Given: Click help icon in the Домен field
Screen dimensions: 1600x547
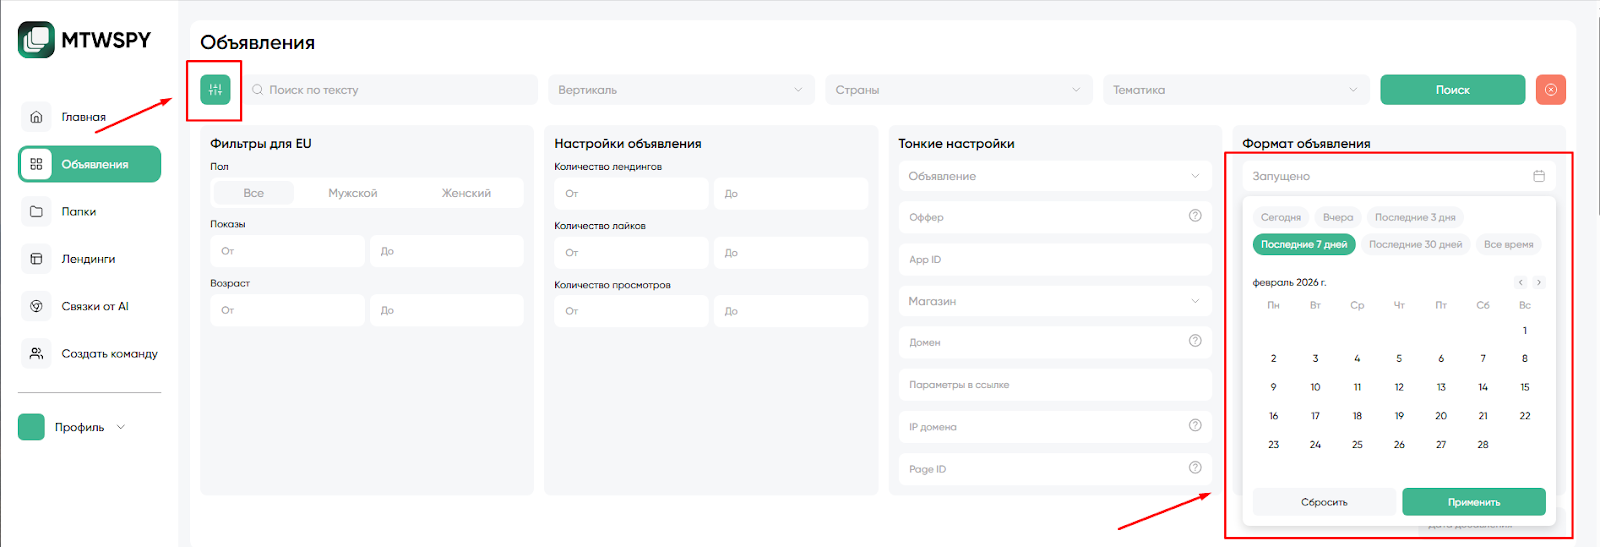Looking at the screenshot, I should 1195,341.
